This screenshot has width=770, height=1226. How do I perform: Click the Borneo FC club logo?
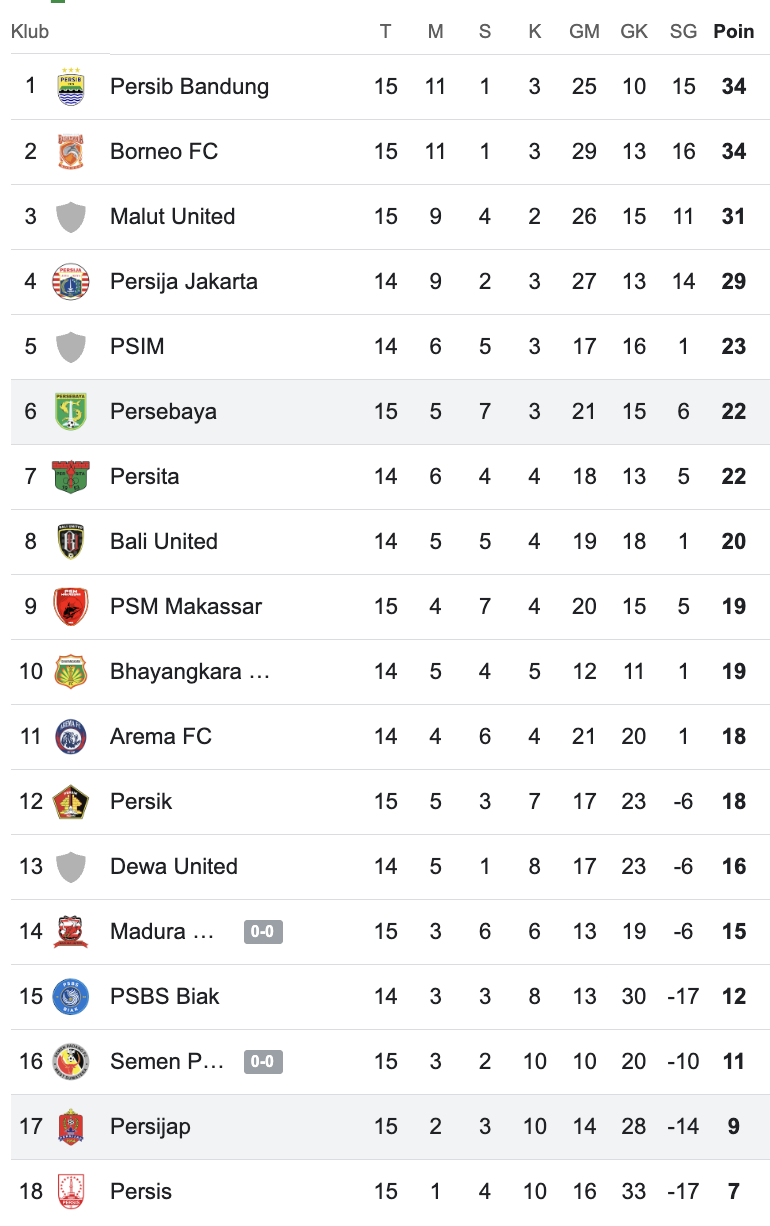click(x=71, y=152)
